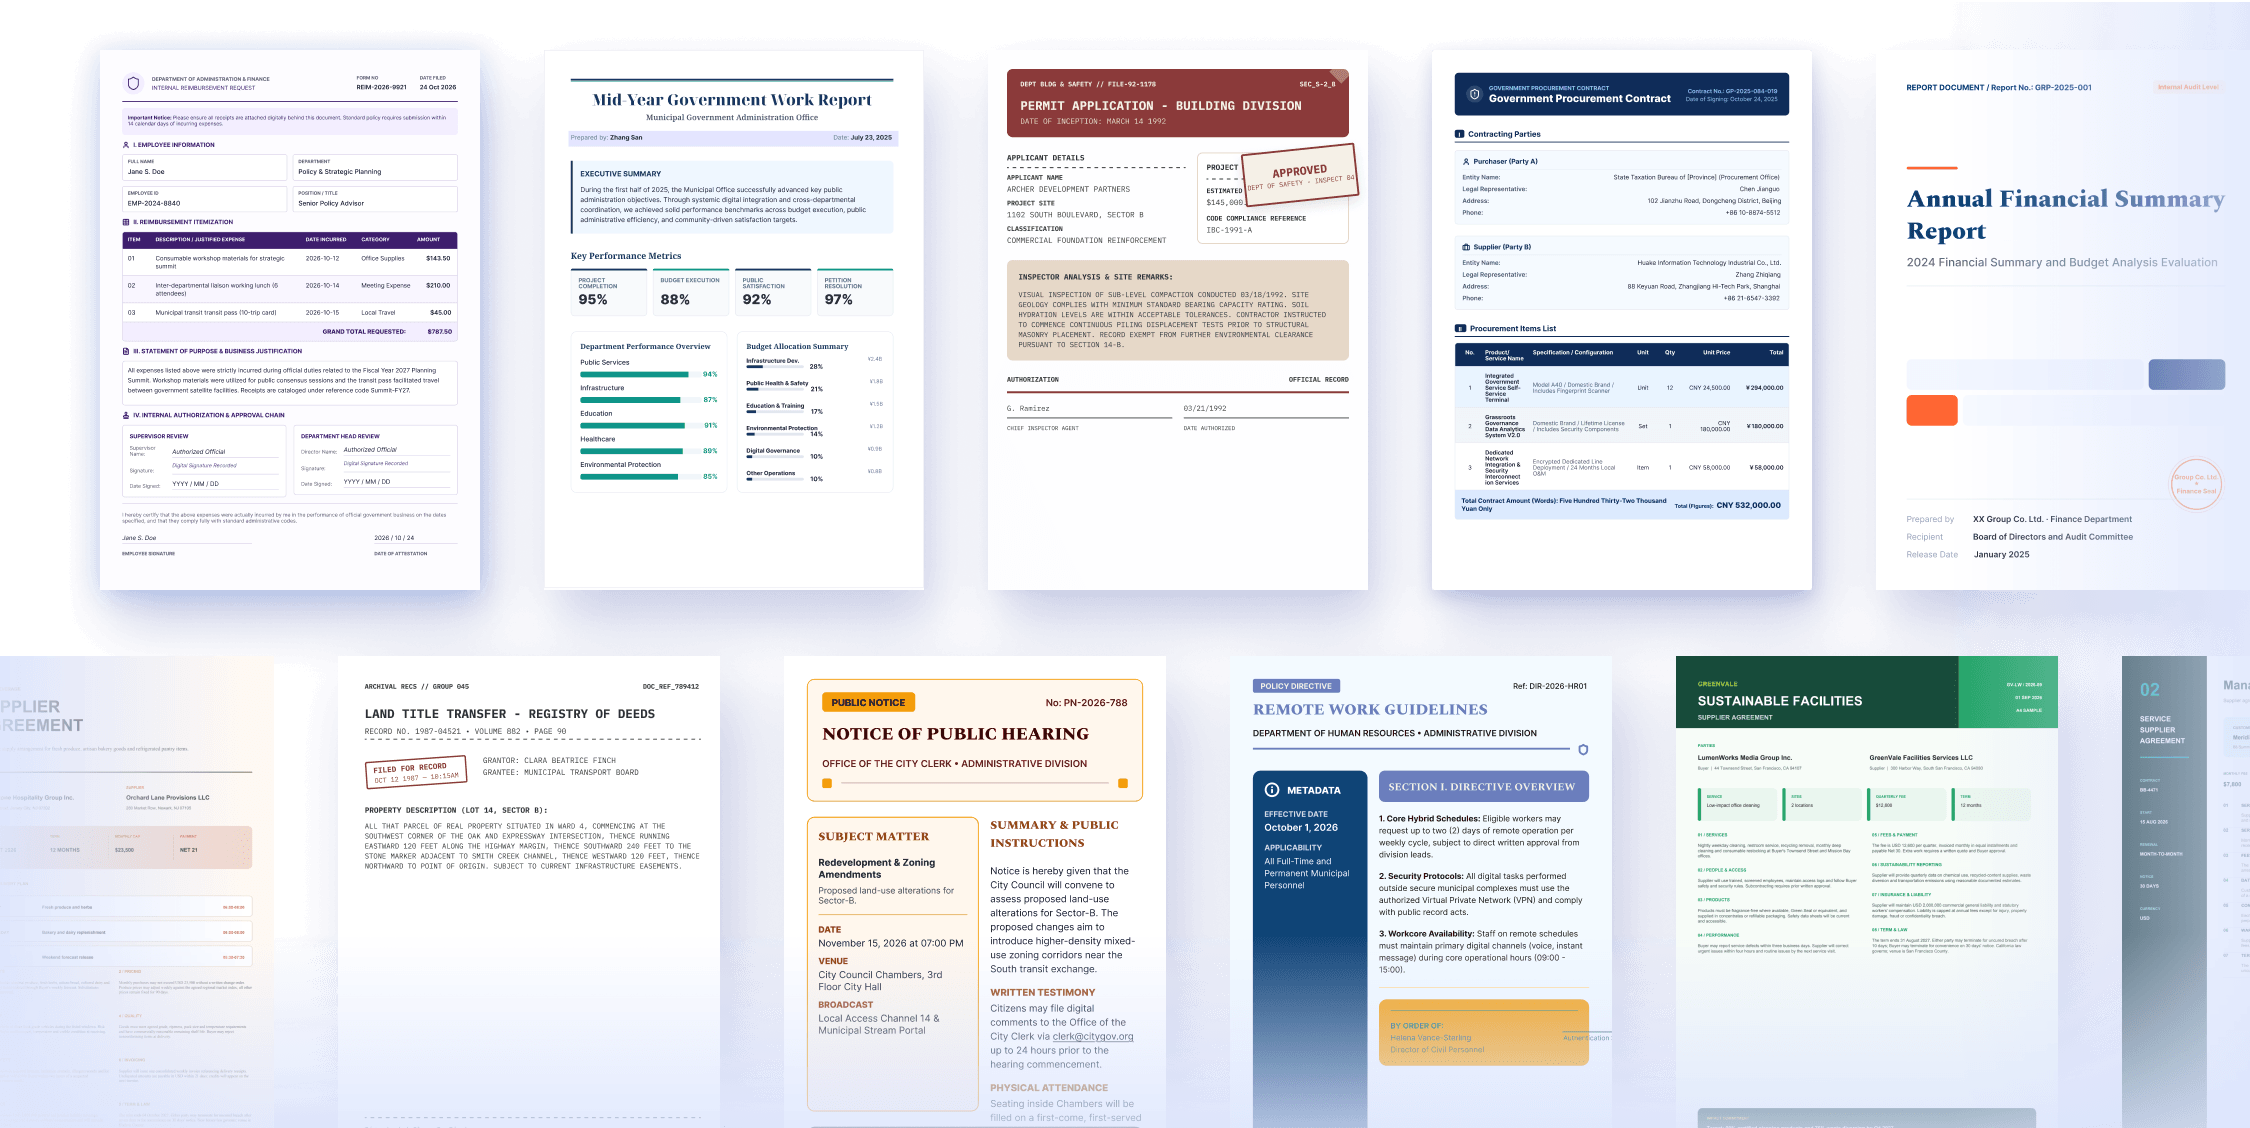The image size is (2250, 1128).
Task: Click orange color block on financial report
Action: pos(1932,410)
